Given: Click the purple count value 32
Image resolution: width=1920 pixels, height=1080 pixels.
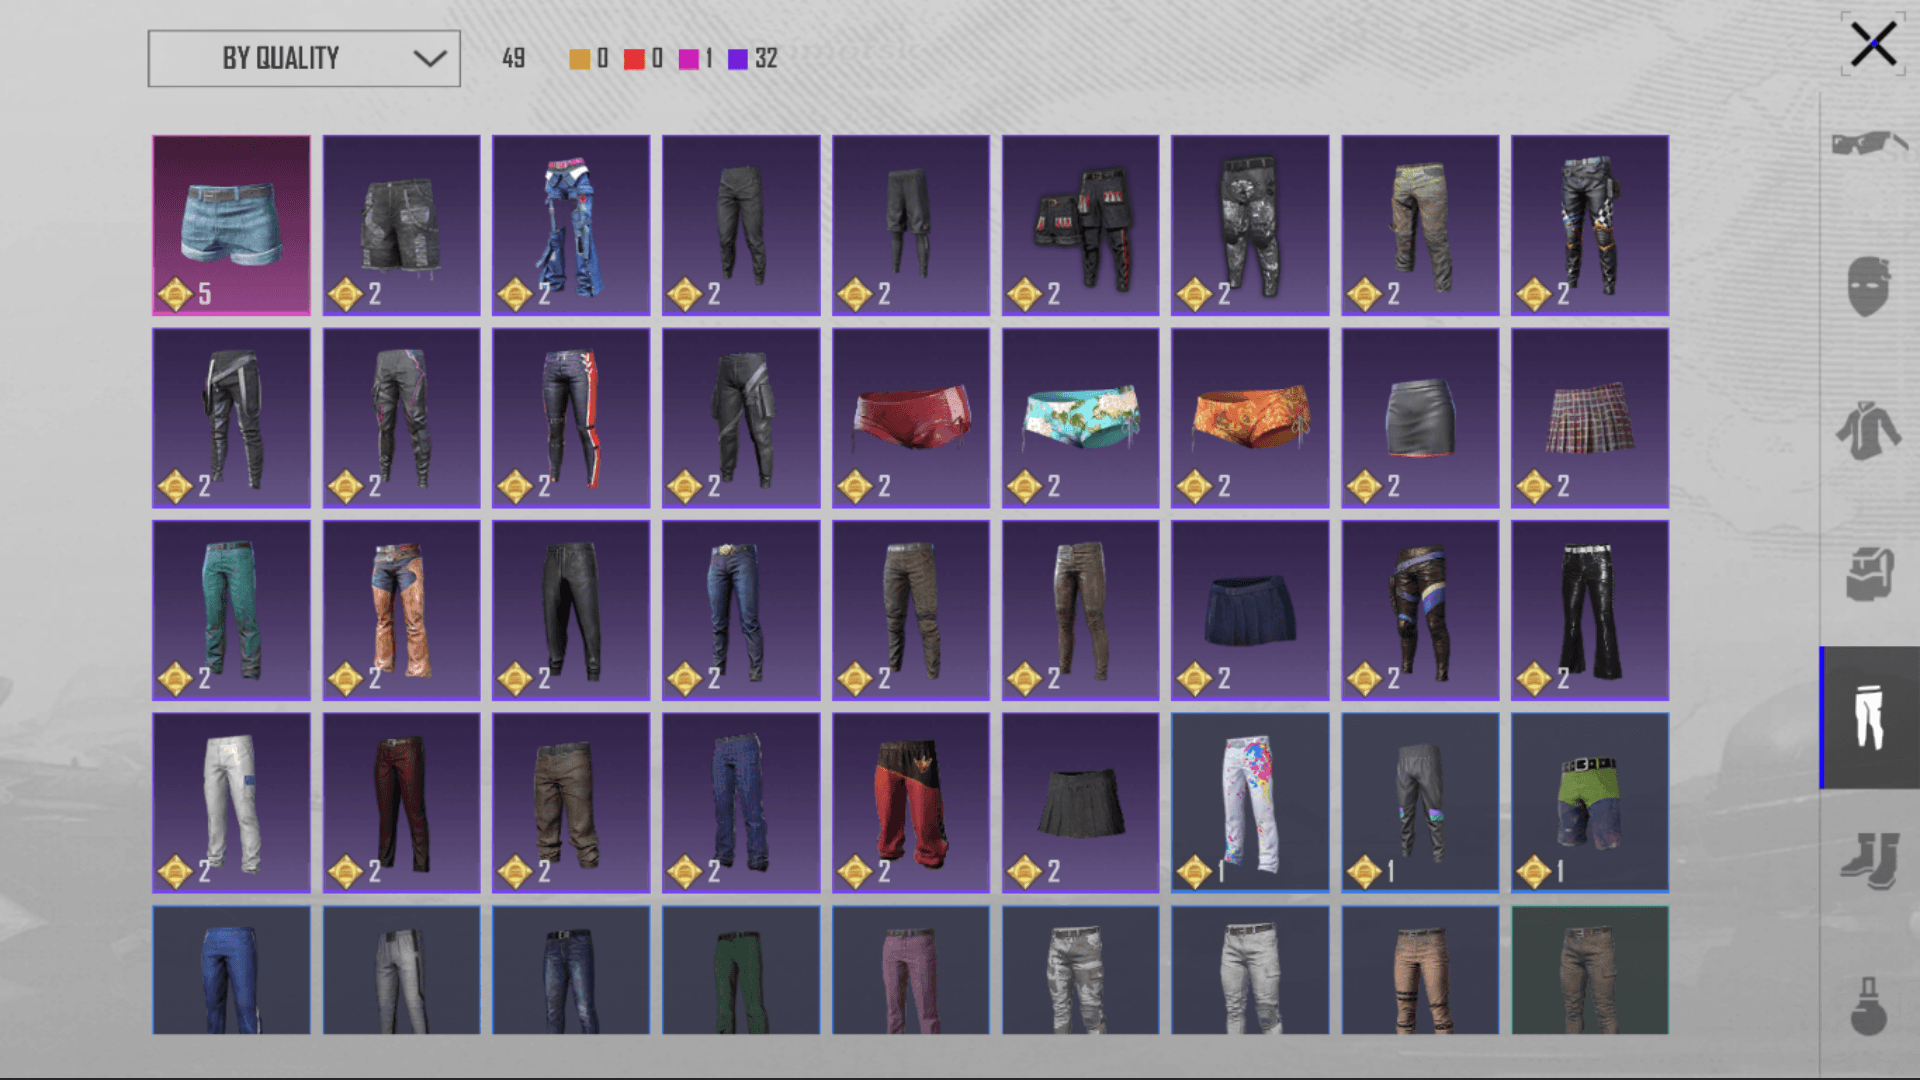Looking at the screenshot, I should 766,59.
